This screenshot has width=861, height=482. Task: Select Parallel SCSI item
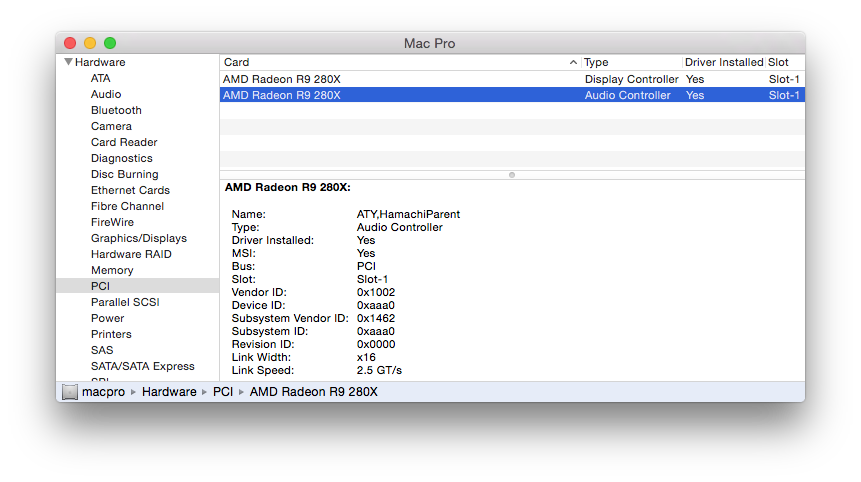tap(125, 302)
